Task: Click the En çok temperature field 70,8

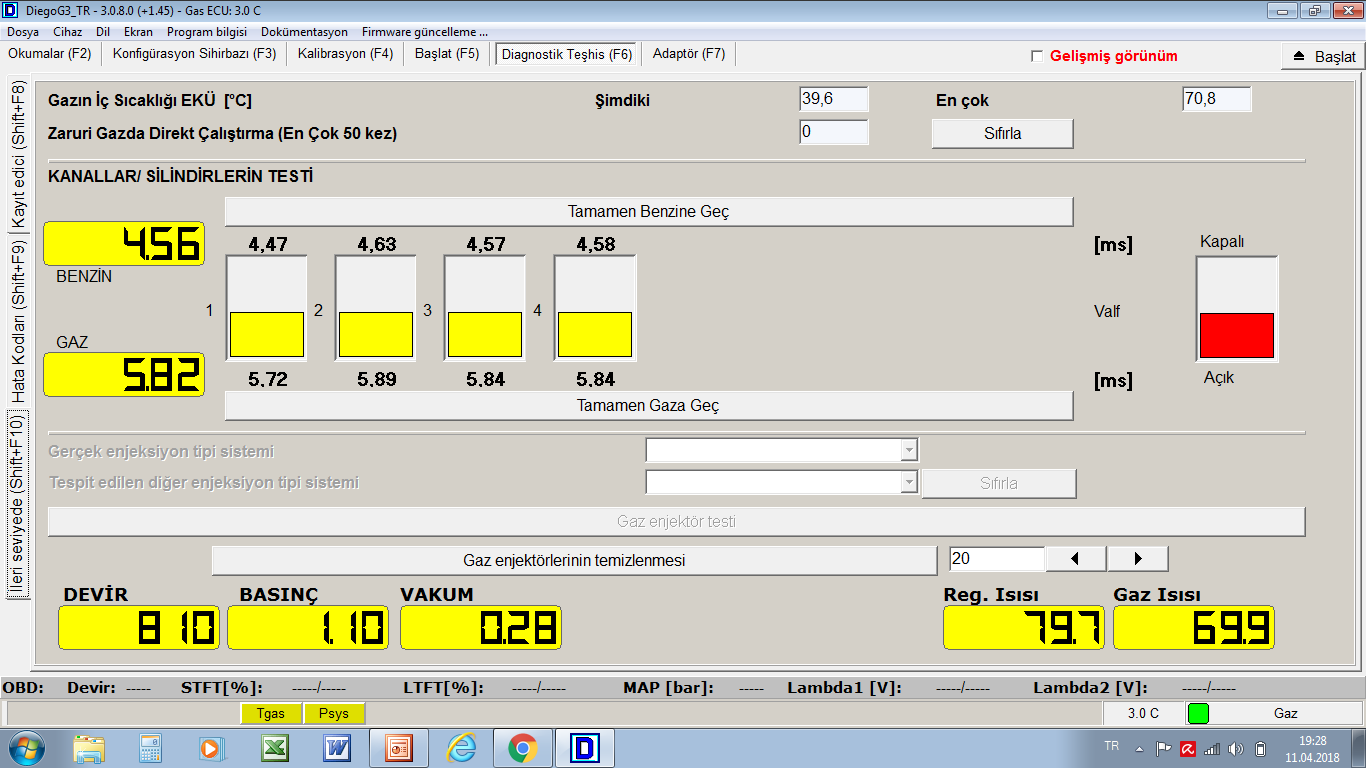Action: (x=1216, y=99)
